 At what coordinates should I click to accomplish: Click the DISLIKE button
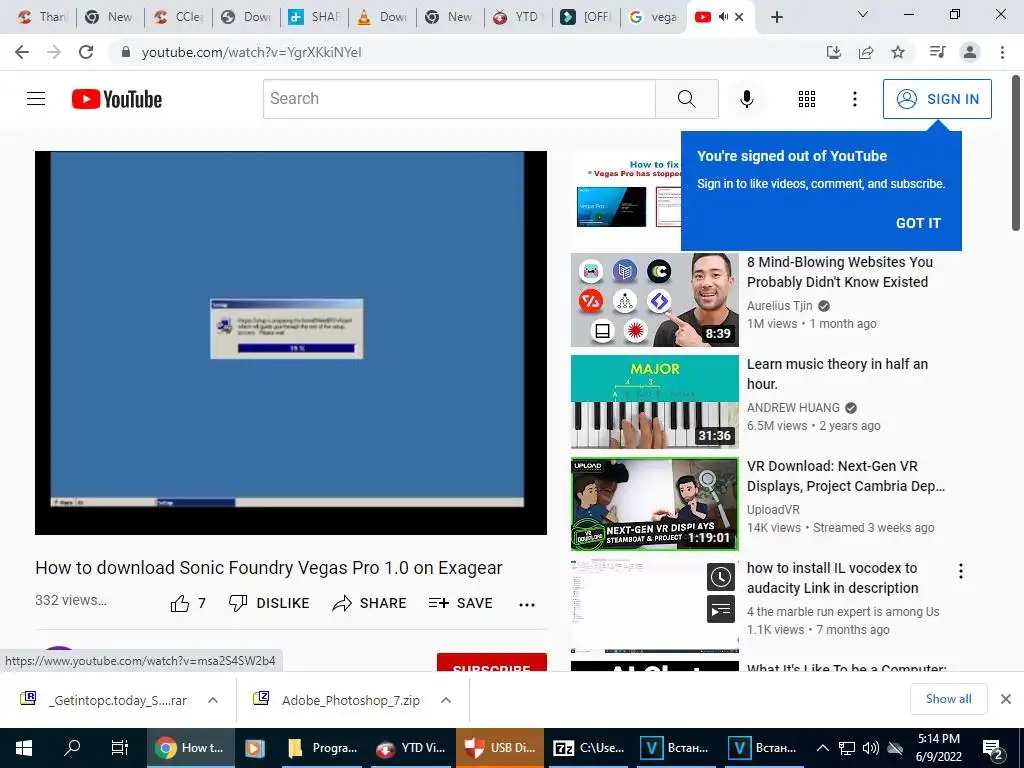[269, 603]
